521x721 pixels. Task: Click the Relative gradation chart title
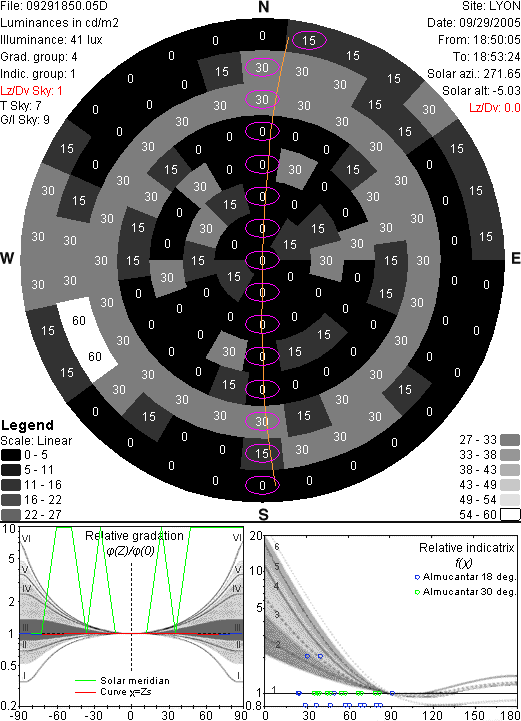(x=134, y=536)
